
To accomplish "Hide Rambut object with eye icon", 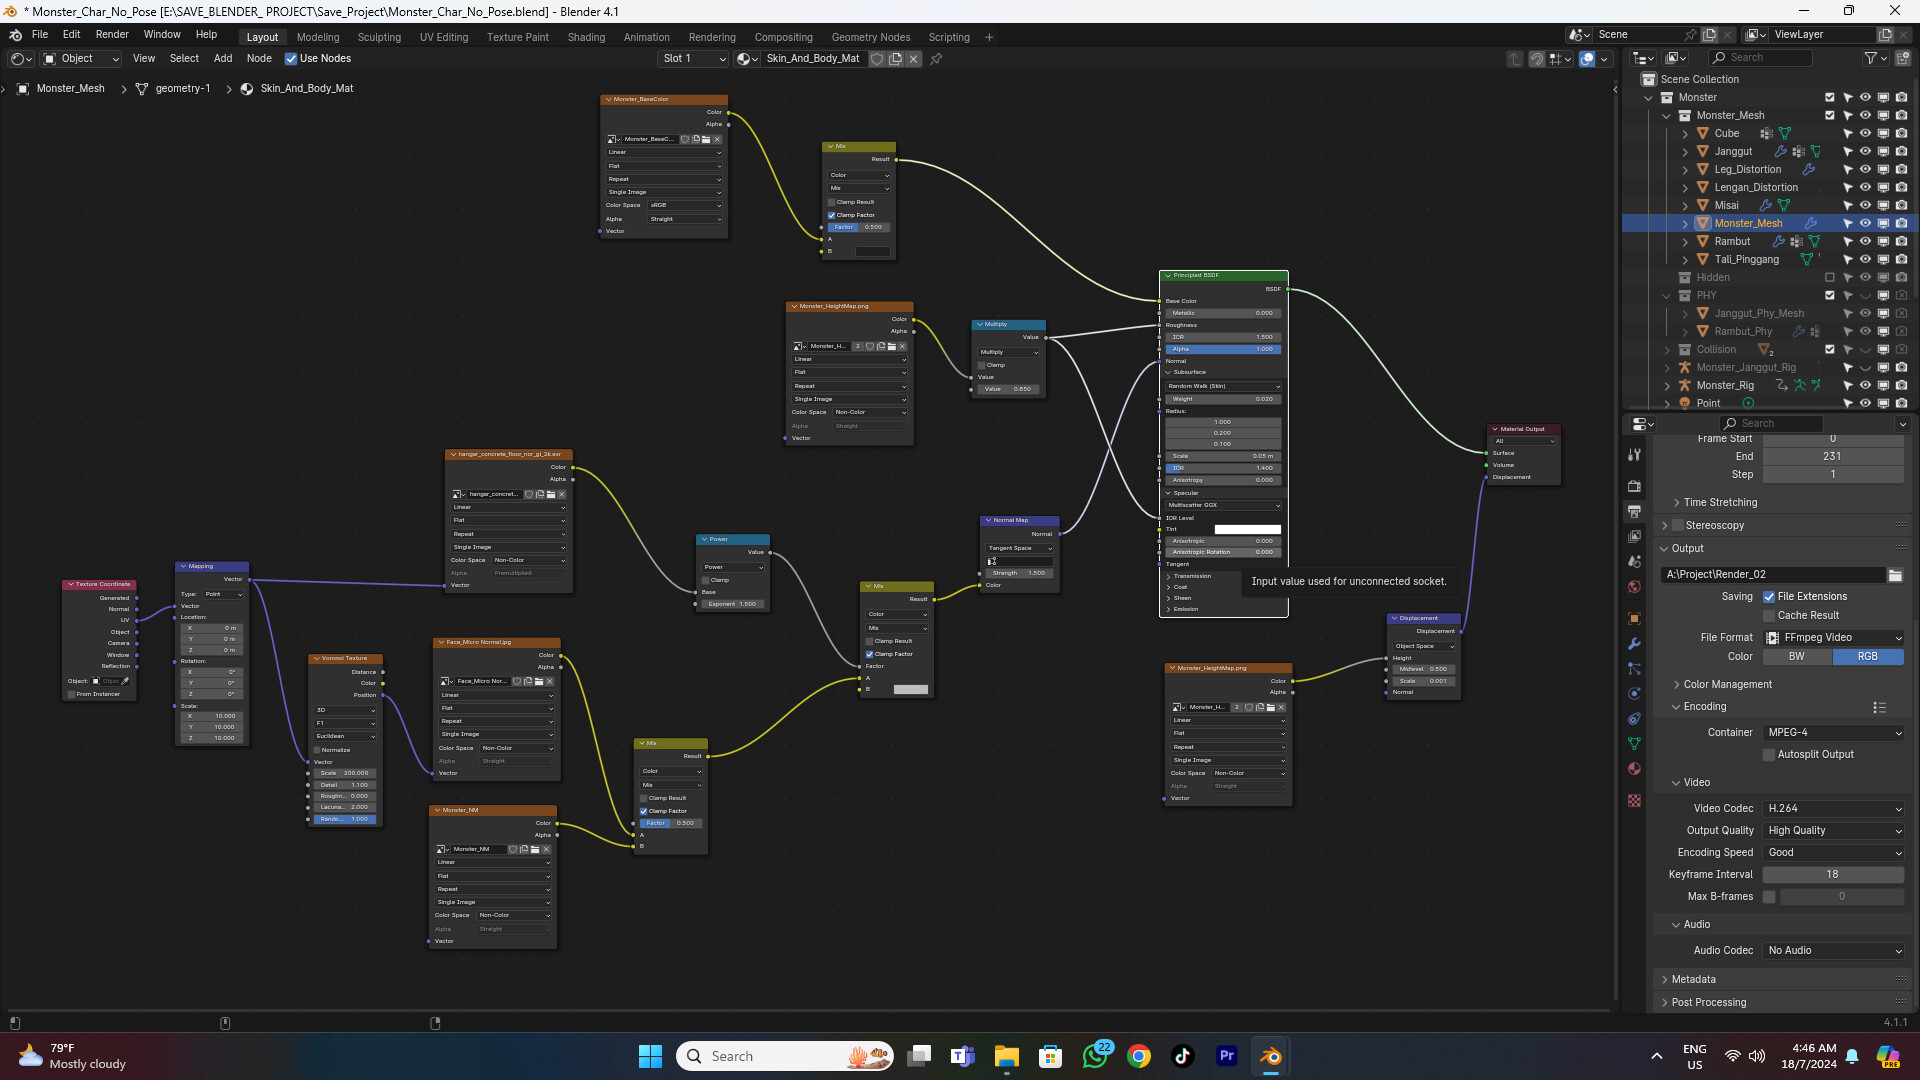I will [1865, 242].
